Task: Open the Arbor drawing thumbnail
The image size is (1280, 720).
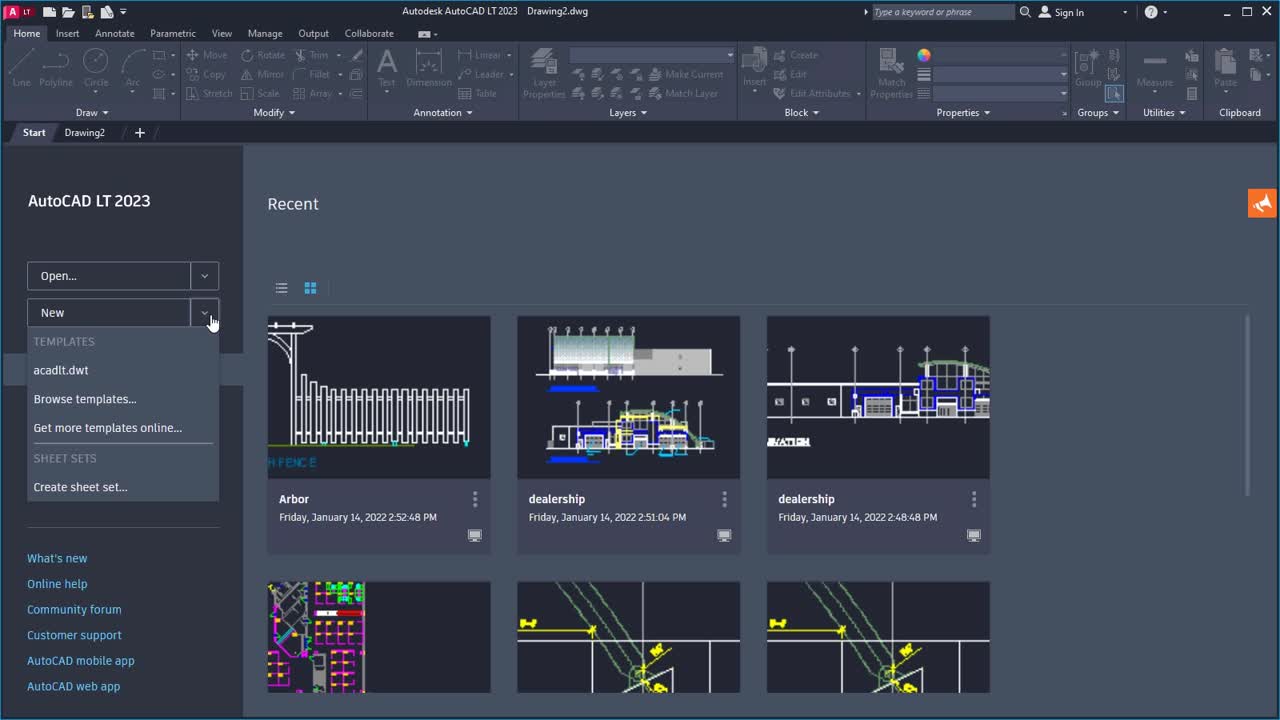Action: [x=378, y=396]
